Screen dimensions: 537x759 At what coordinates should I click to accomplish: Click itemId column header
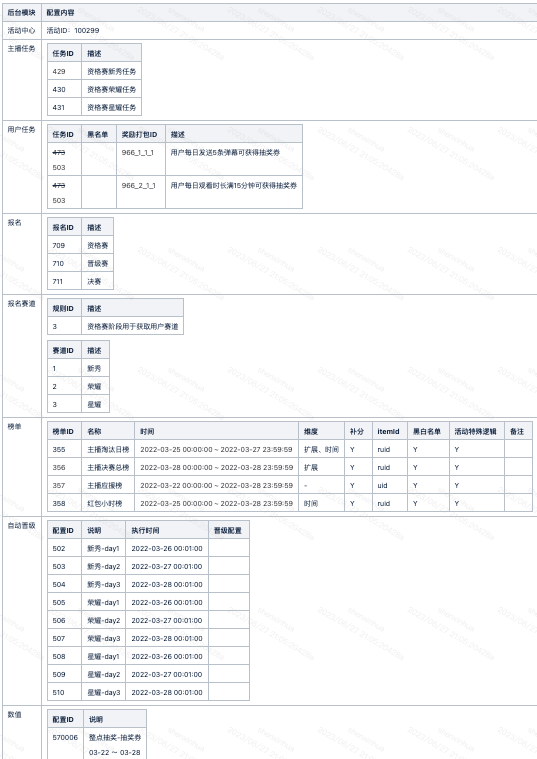(390, 431)
